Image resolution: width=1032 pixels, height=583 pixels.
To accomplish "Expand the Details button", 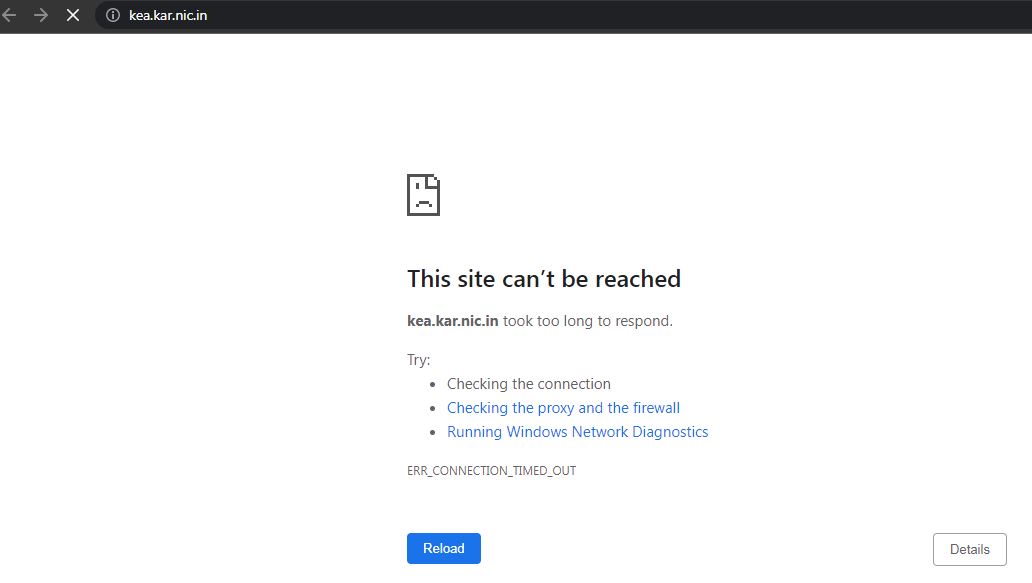I will tap(969, 549).
